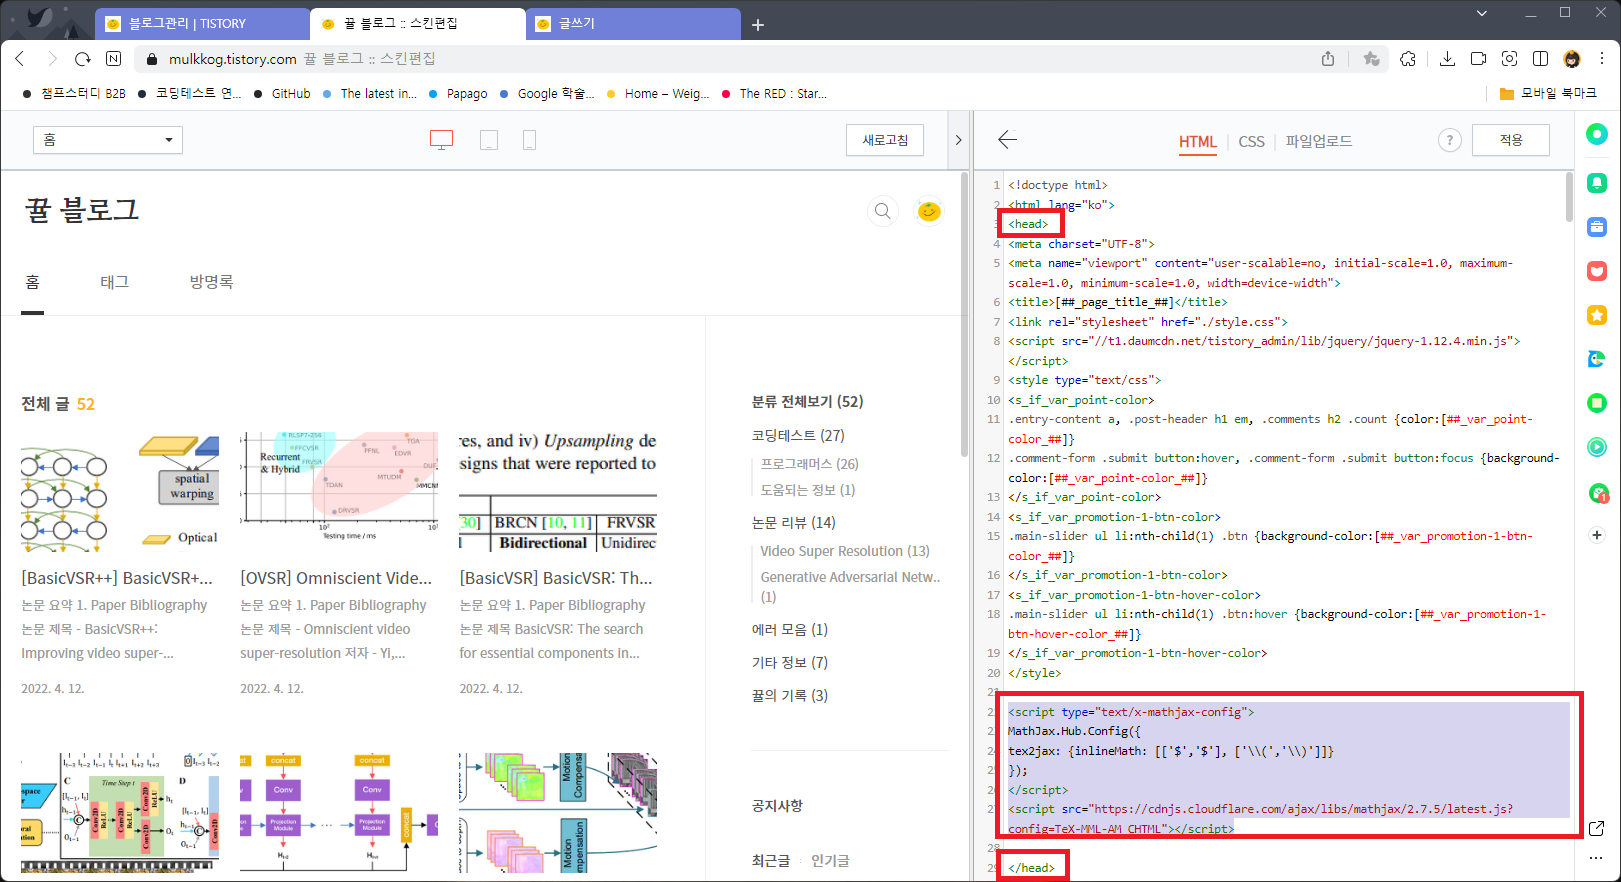Reload the current page
The height and width of the screenshot is (882, 1621).
83,59
